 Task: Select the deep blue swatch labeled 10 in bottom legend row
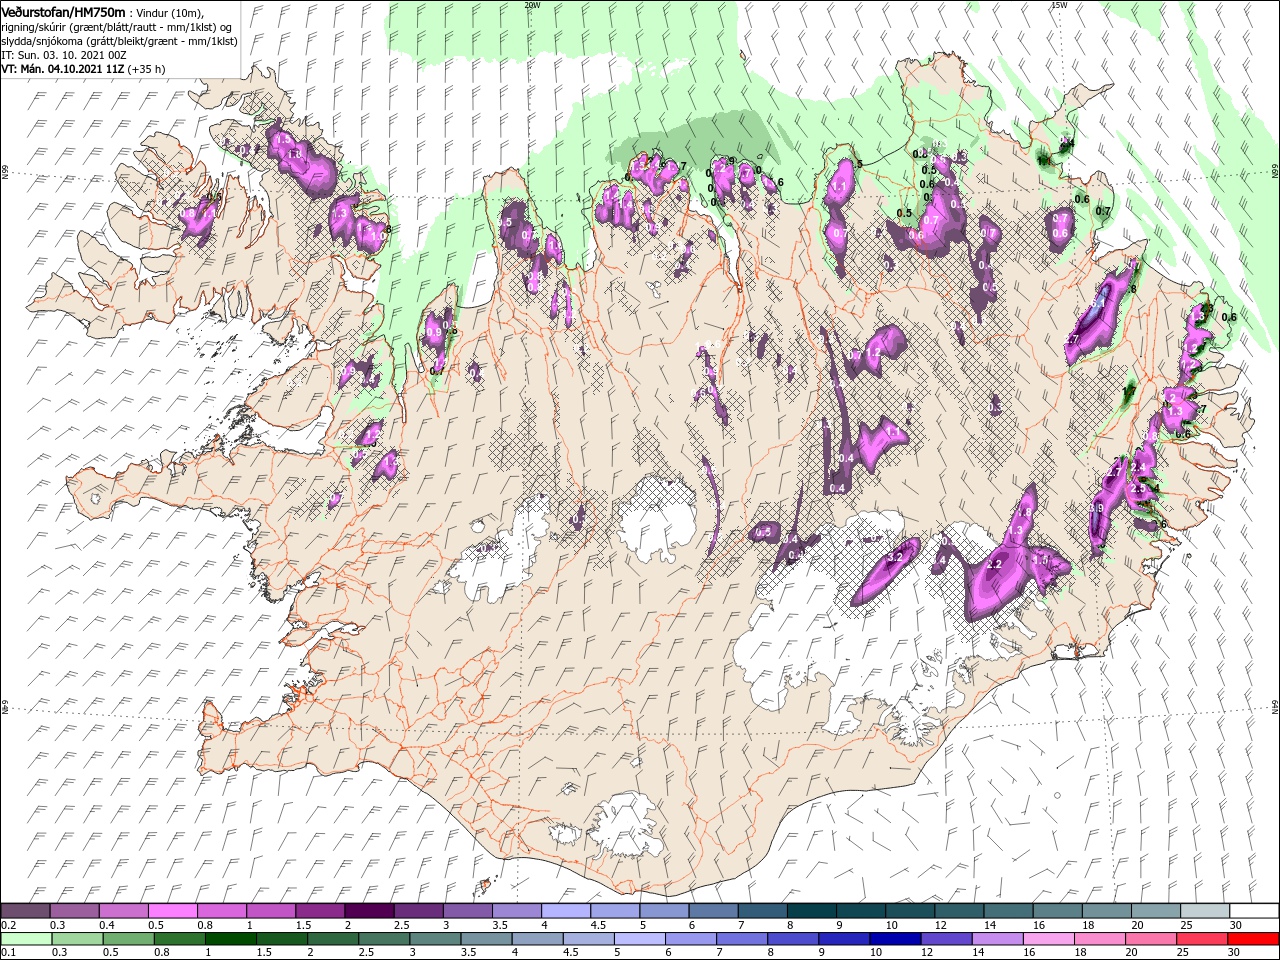[893, 939]
